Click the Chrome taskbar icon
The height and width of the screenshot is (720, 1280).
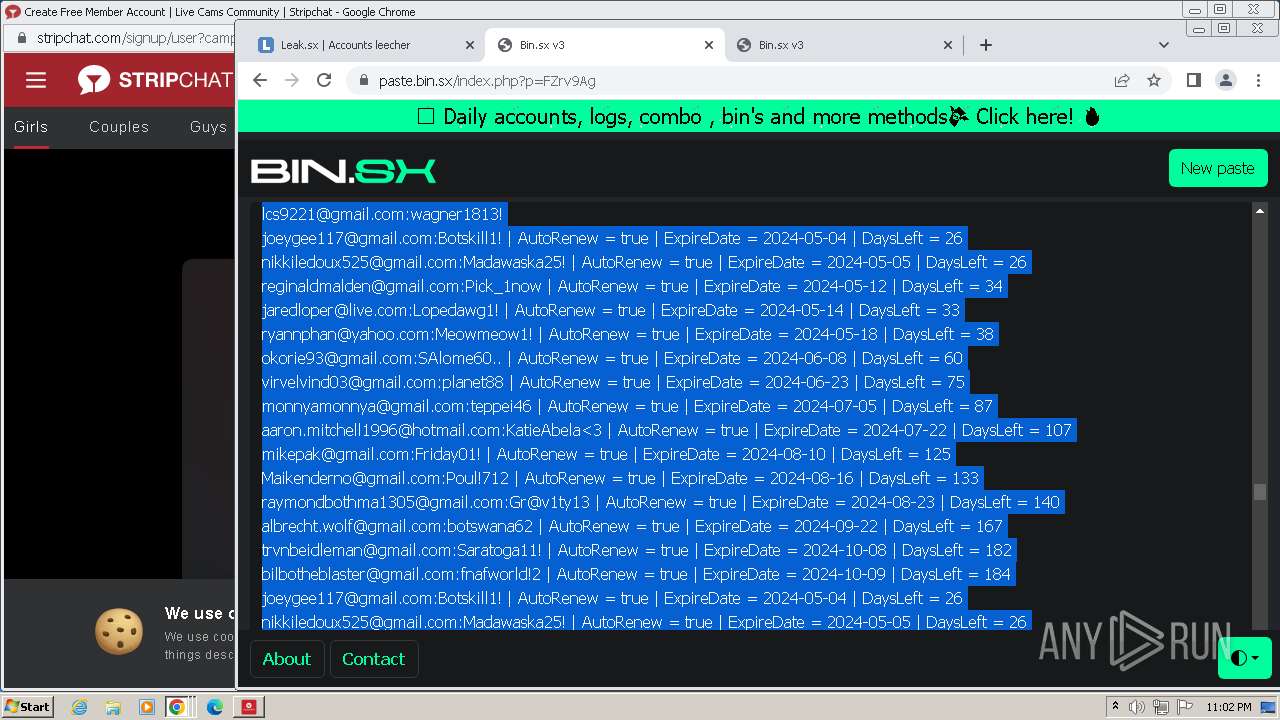(177, 707)
